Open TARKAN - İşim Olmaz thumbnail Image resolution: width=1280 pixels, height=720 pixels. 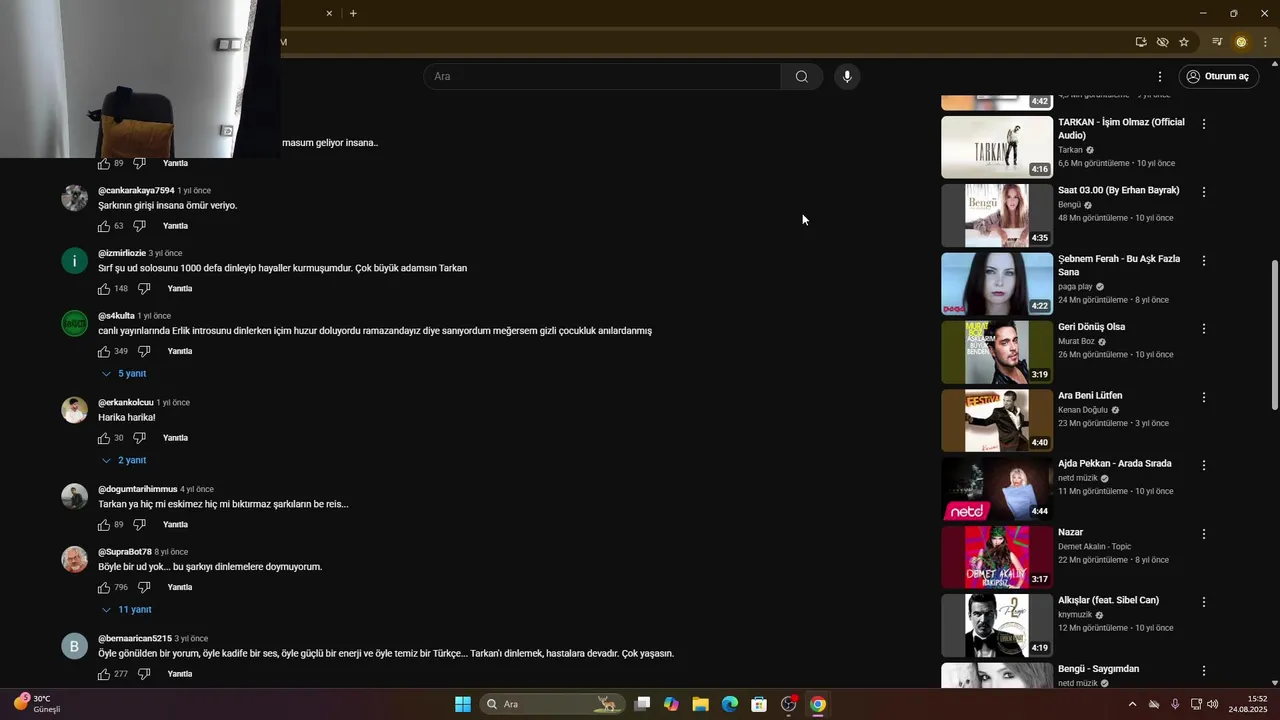[997, 147]
